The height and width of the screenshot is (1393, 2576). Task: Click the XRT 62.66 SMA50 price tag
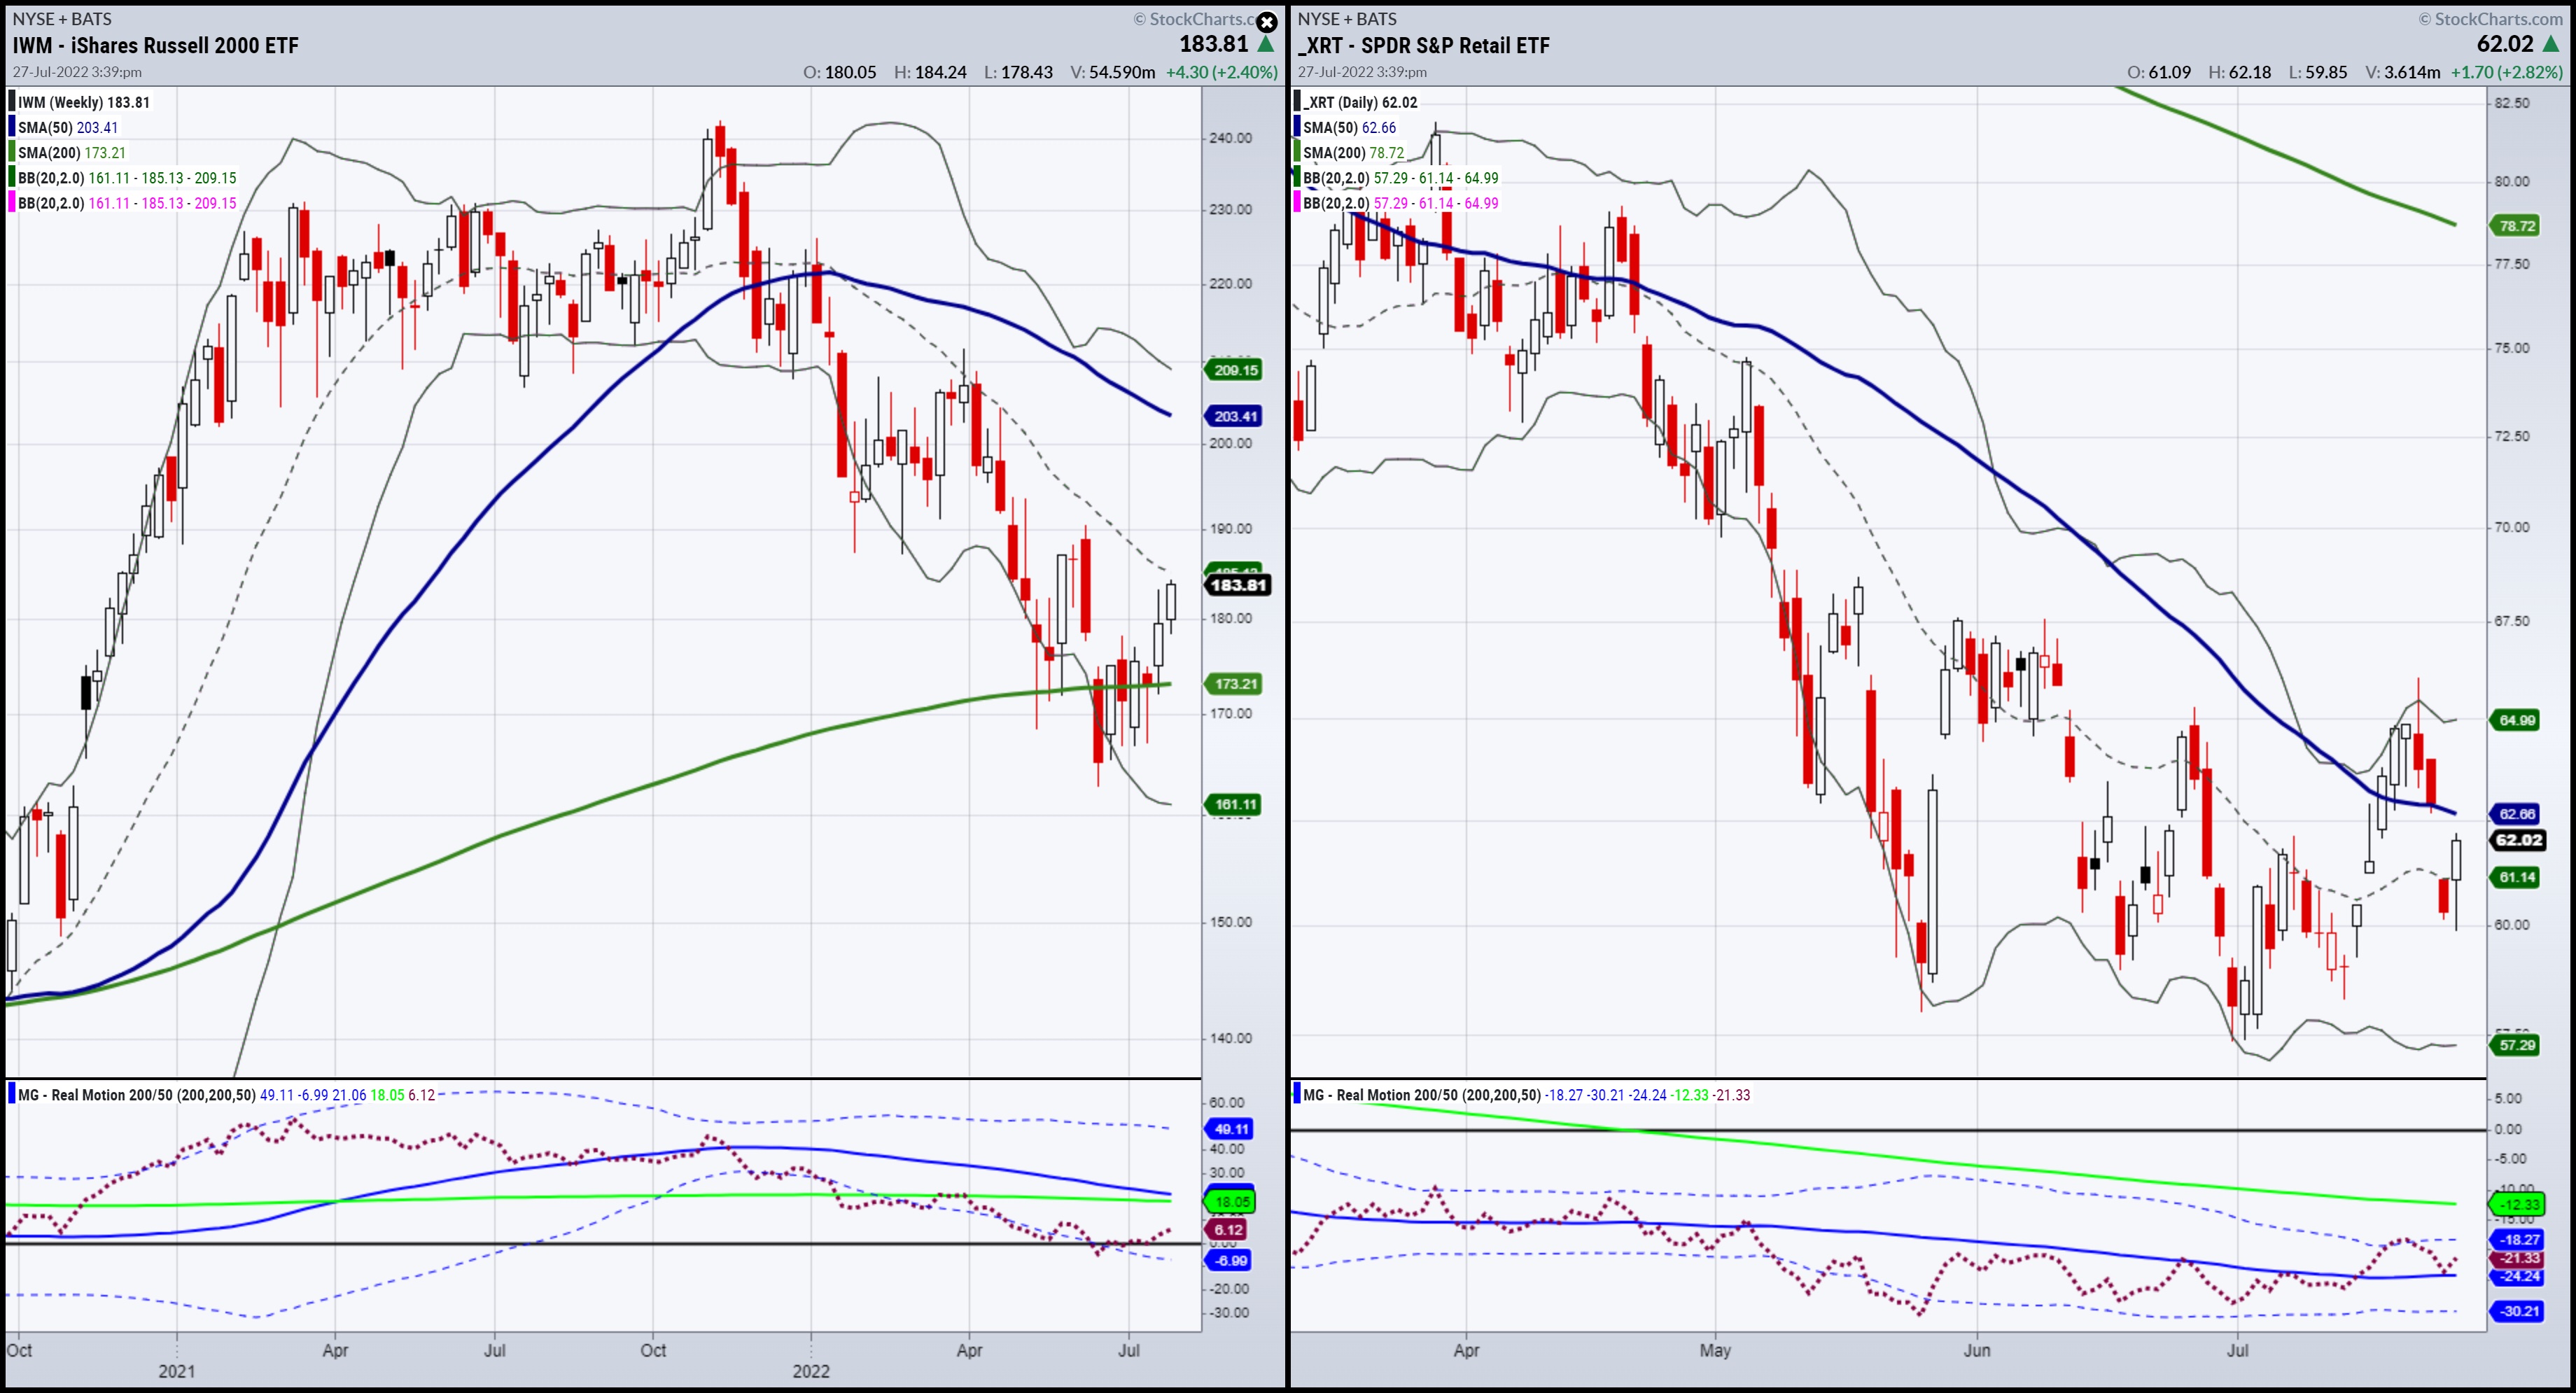point(2516,814)
